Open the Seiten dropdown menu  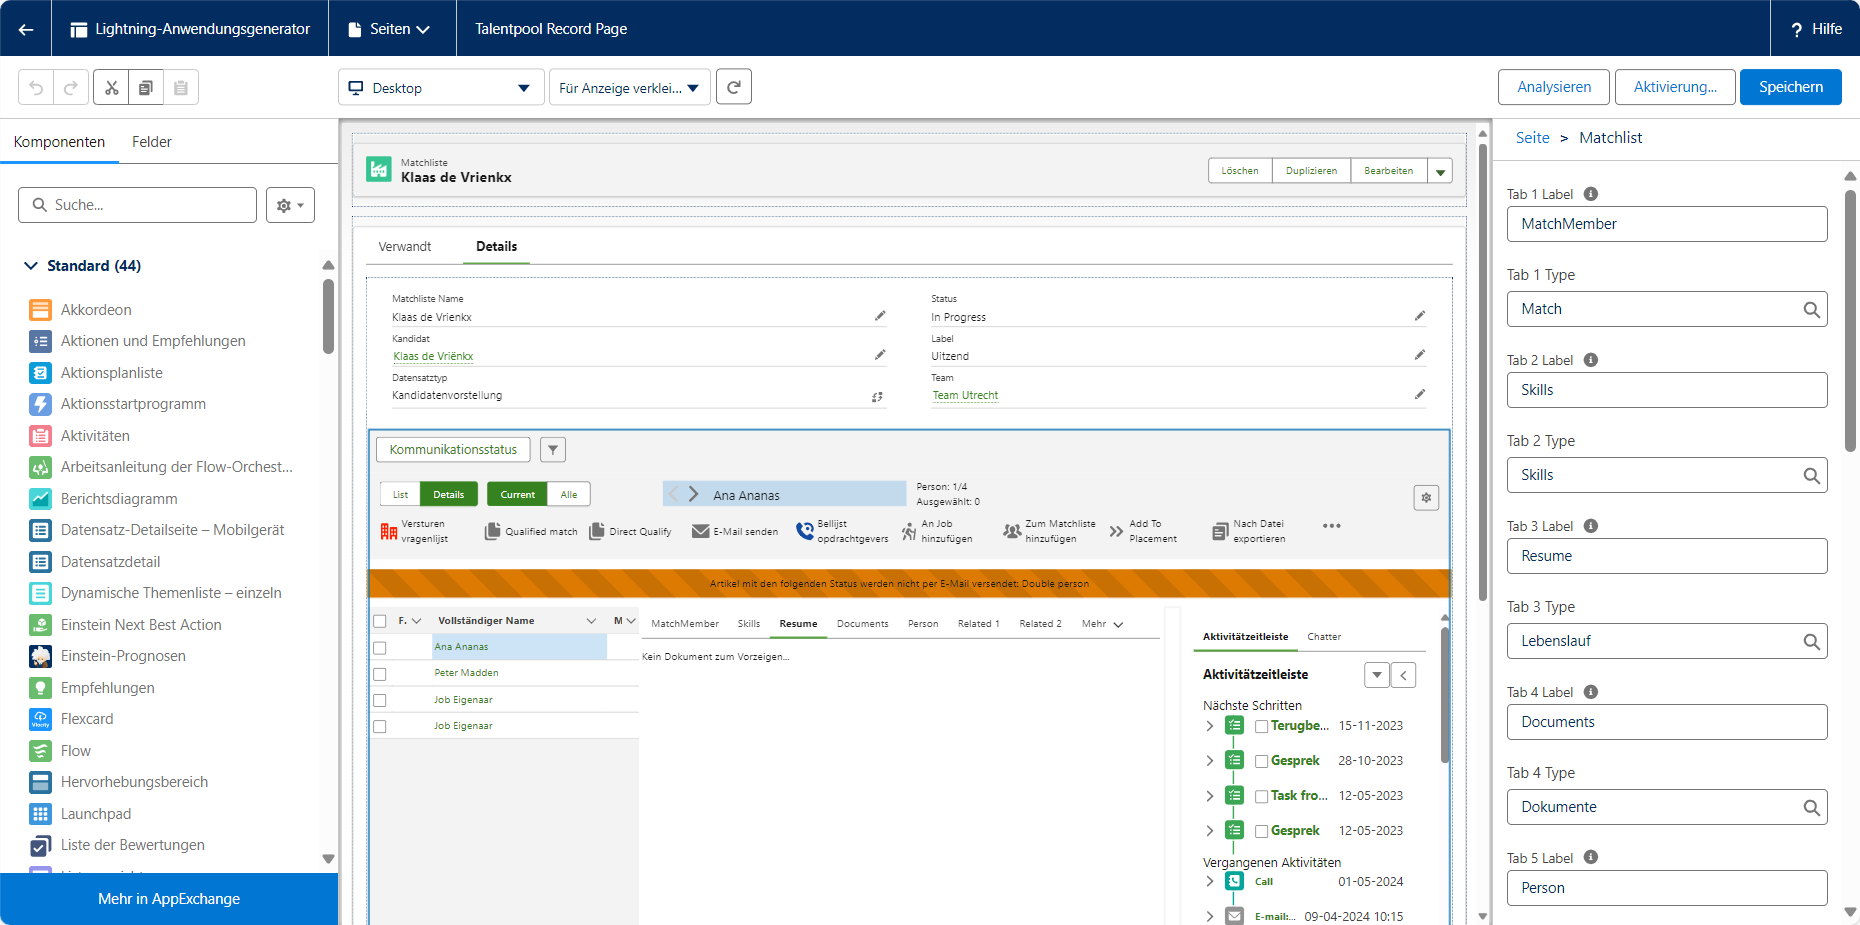(389, 29)
